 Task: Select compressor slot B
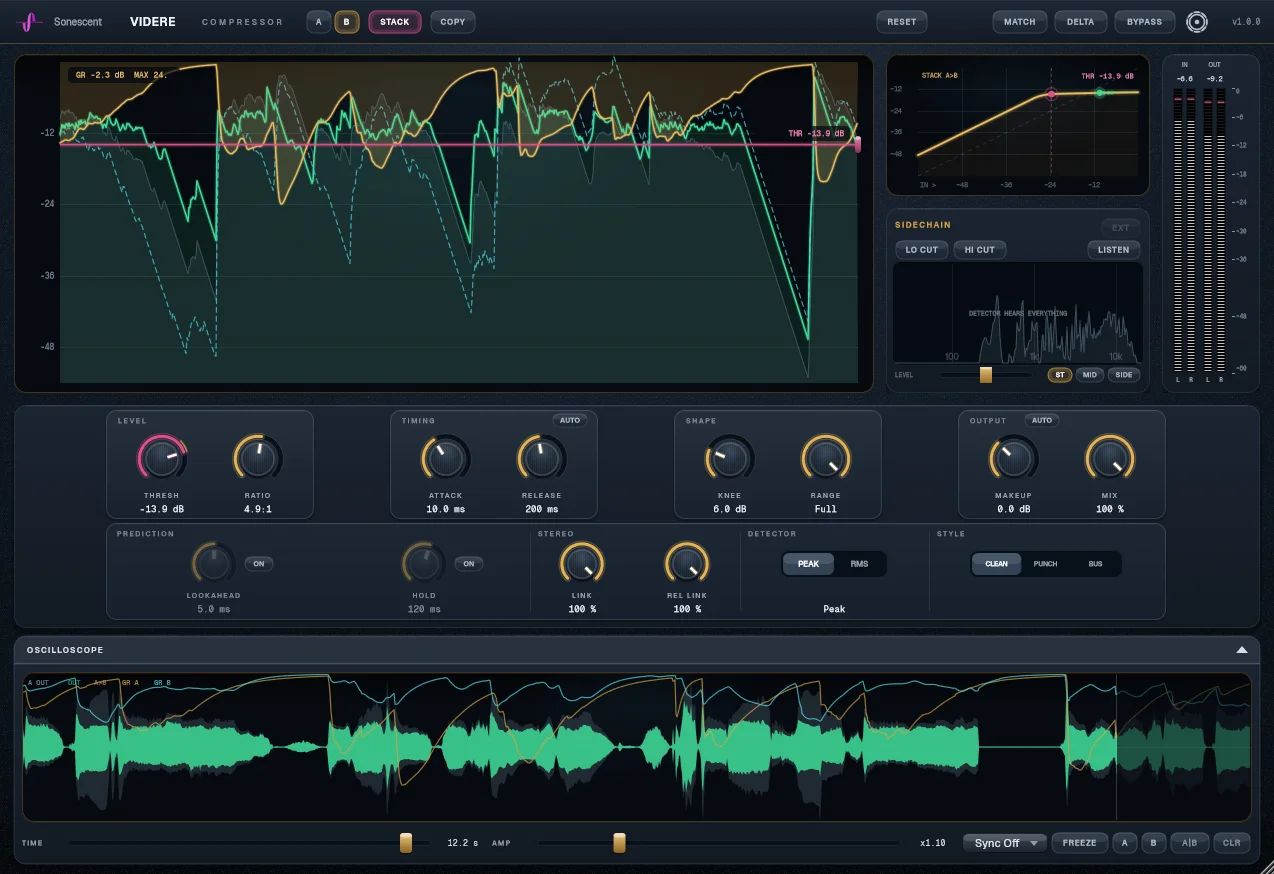[x=347, y=22]
